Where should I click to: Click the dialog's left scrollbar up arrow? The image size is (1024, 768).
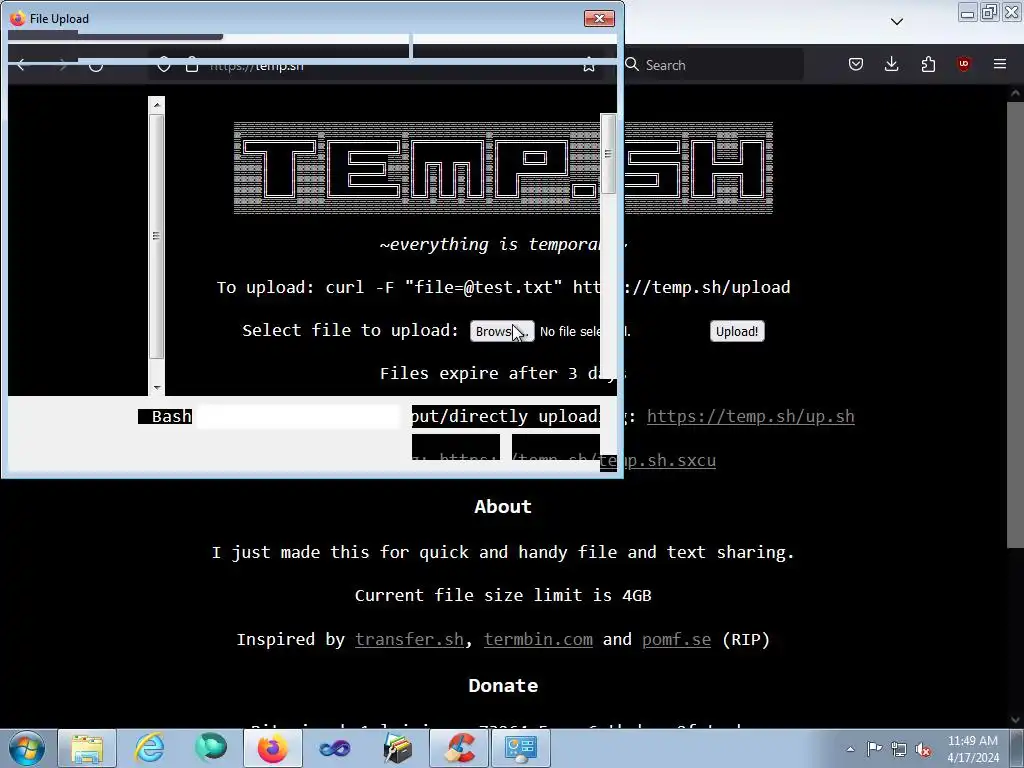[157, 104]
